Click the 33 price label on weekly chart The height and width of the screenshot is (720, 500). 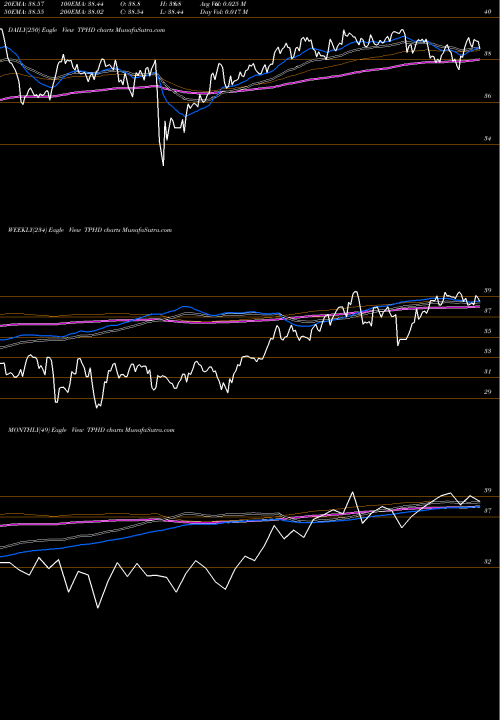tap(488, 351)
